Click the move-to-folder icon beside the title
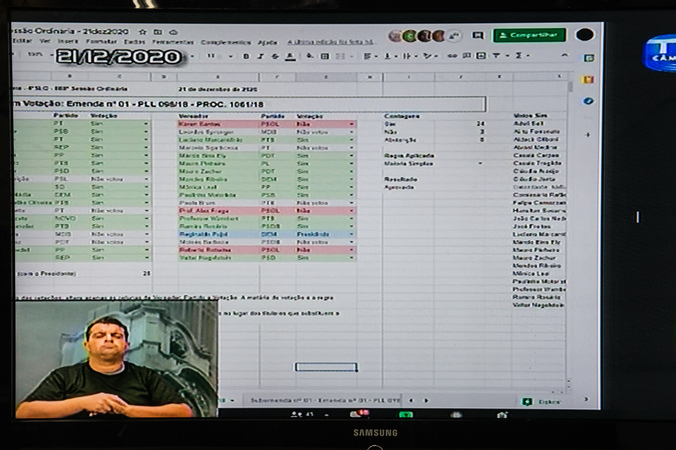The image size is (676, 450). pyautogui.click(x=158, y=32)
